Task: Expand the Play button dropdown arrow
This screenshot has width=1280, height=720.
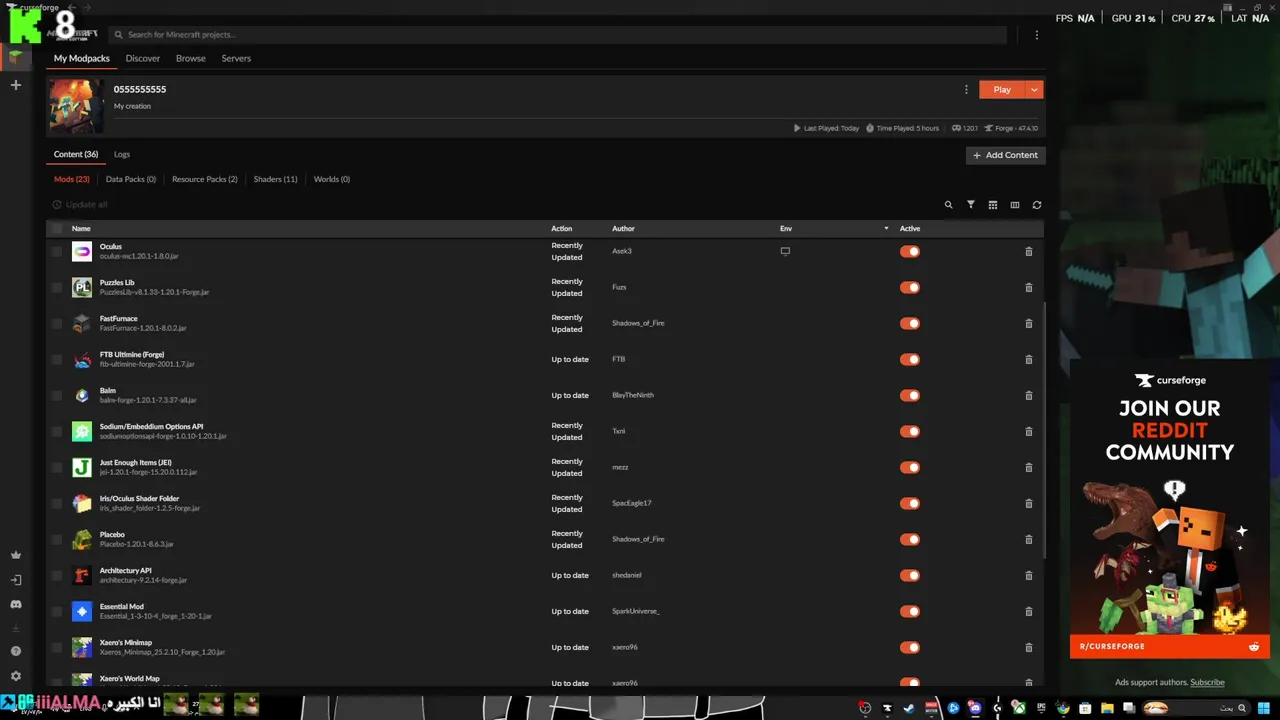Action: (1035, 90)
